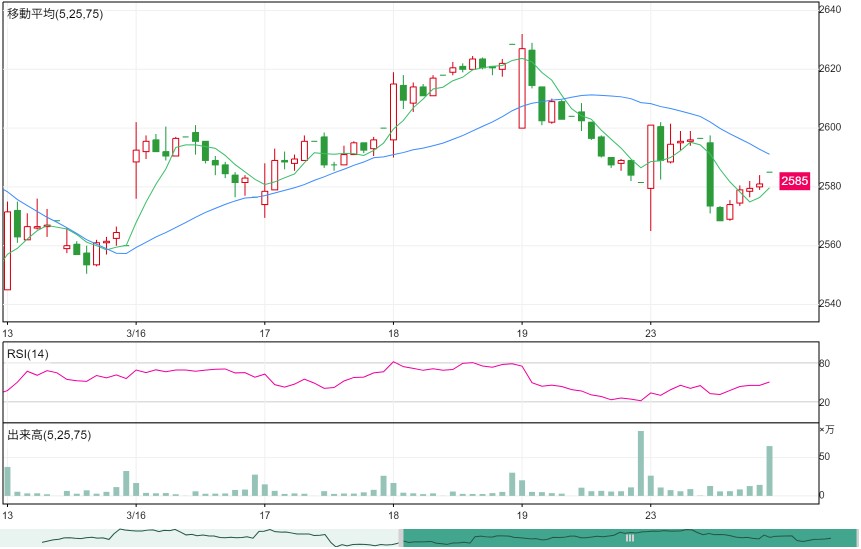
Task: Click the RSI(14) panel label
Action: 28,354
